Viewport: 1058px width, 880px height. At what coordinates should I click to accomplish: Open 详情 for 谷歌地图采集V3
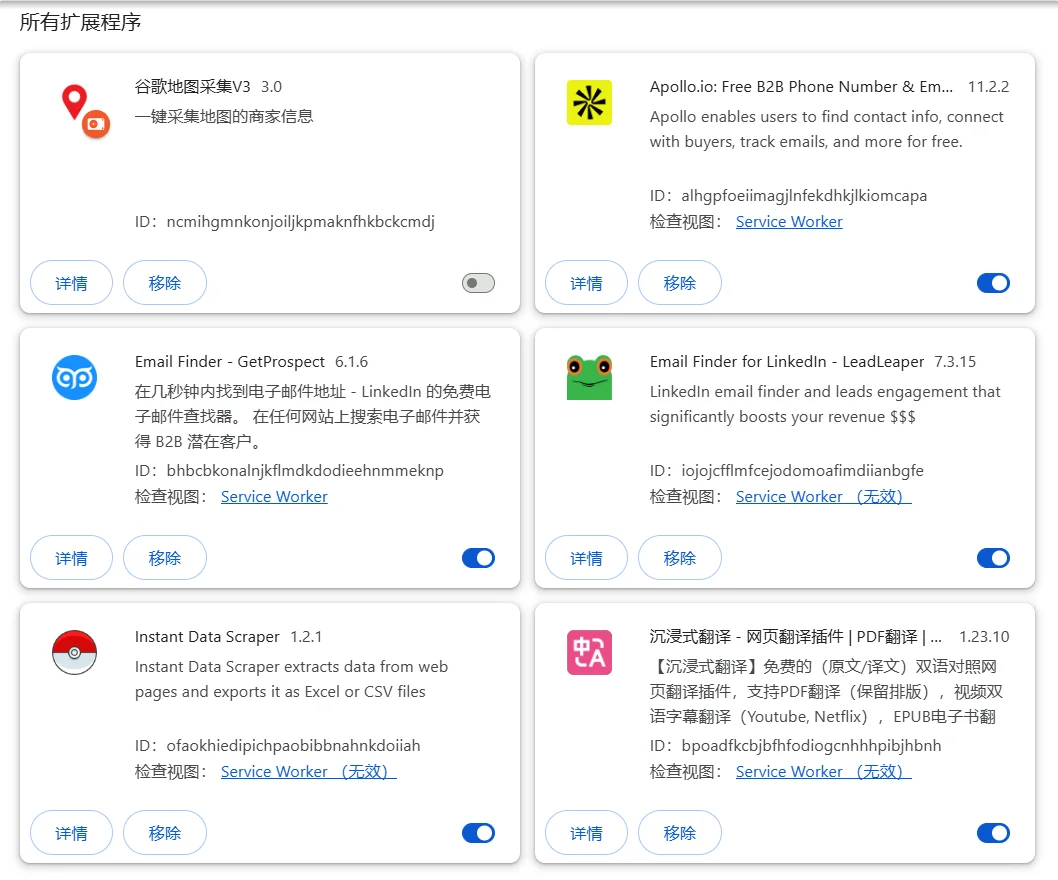72,283
